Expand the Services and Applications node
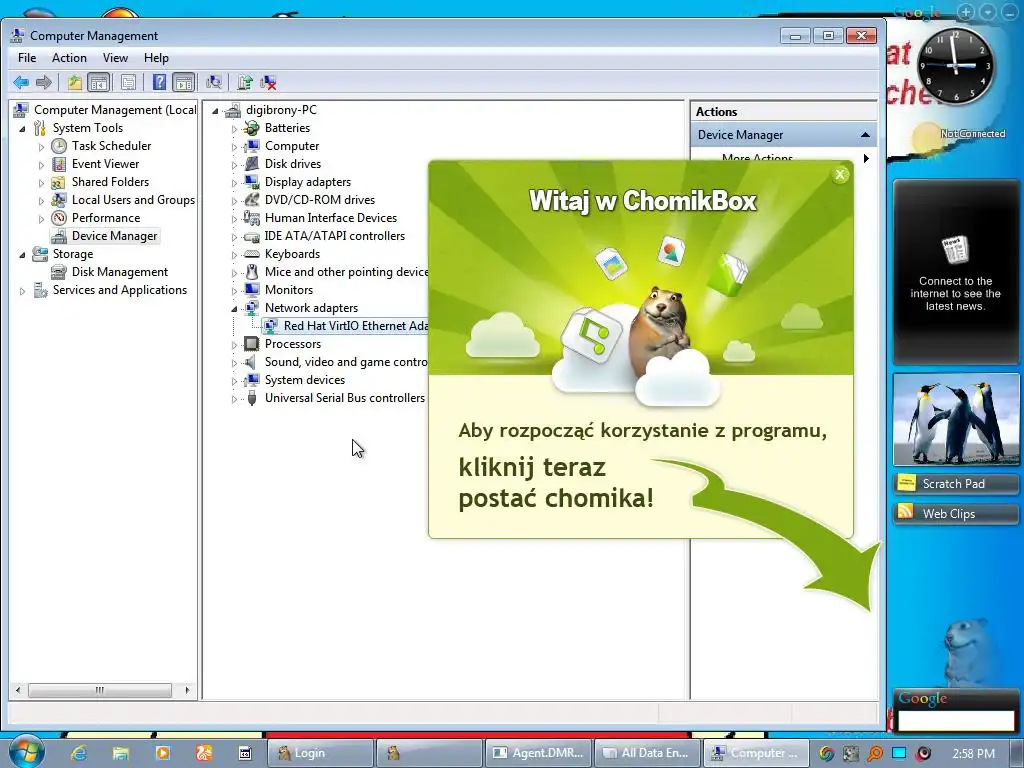The height and width of the screenshot is (768, 1024). (x=22, y=291)
